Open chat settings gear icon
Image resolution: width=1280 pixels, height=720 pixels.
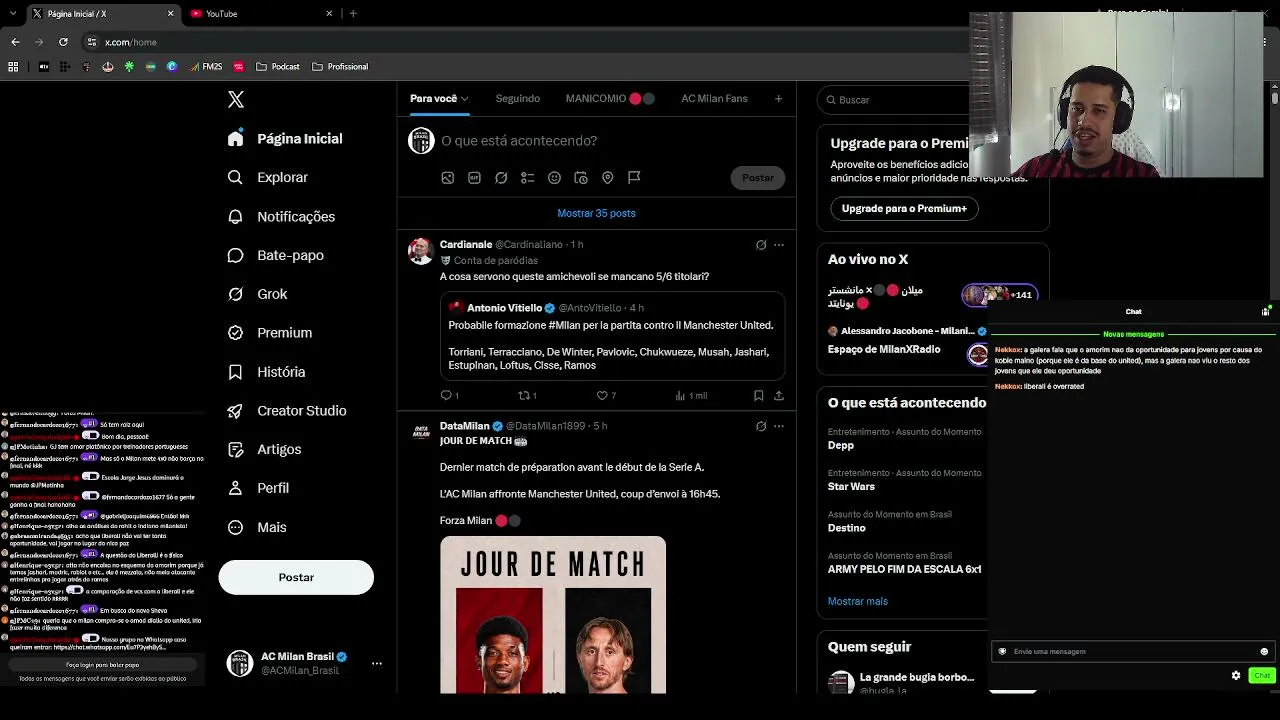click(x=1236, y=676)
